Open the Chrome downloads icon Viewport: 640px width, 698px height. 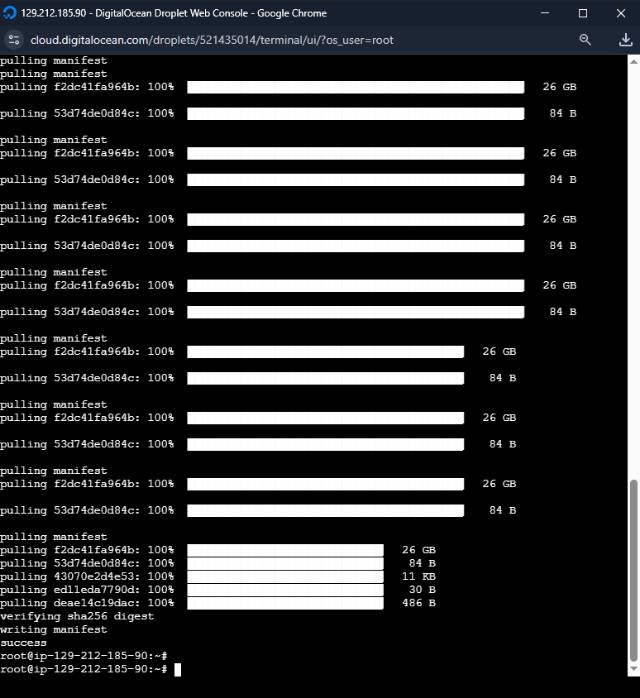click(624, 39)
